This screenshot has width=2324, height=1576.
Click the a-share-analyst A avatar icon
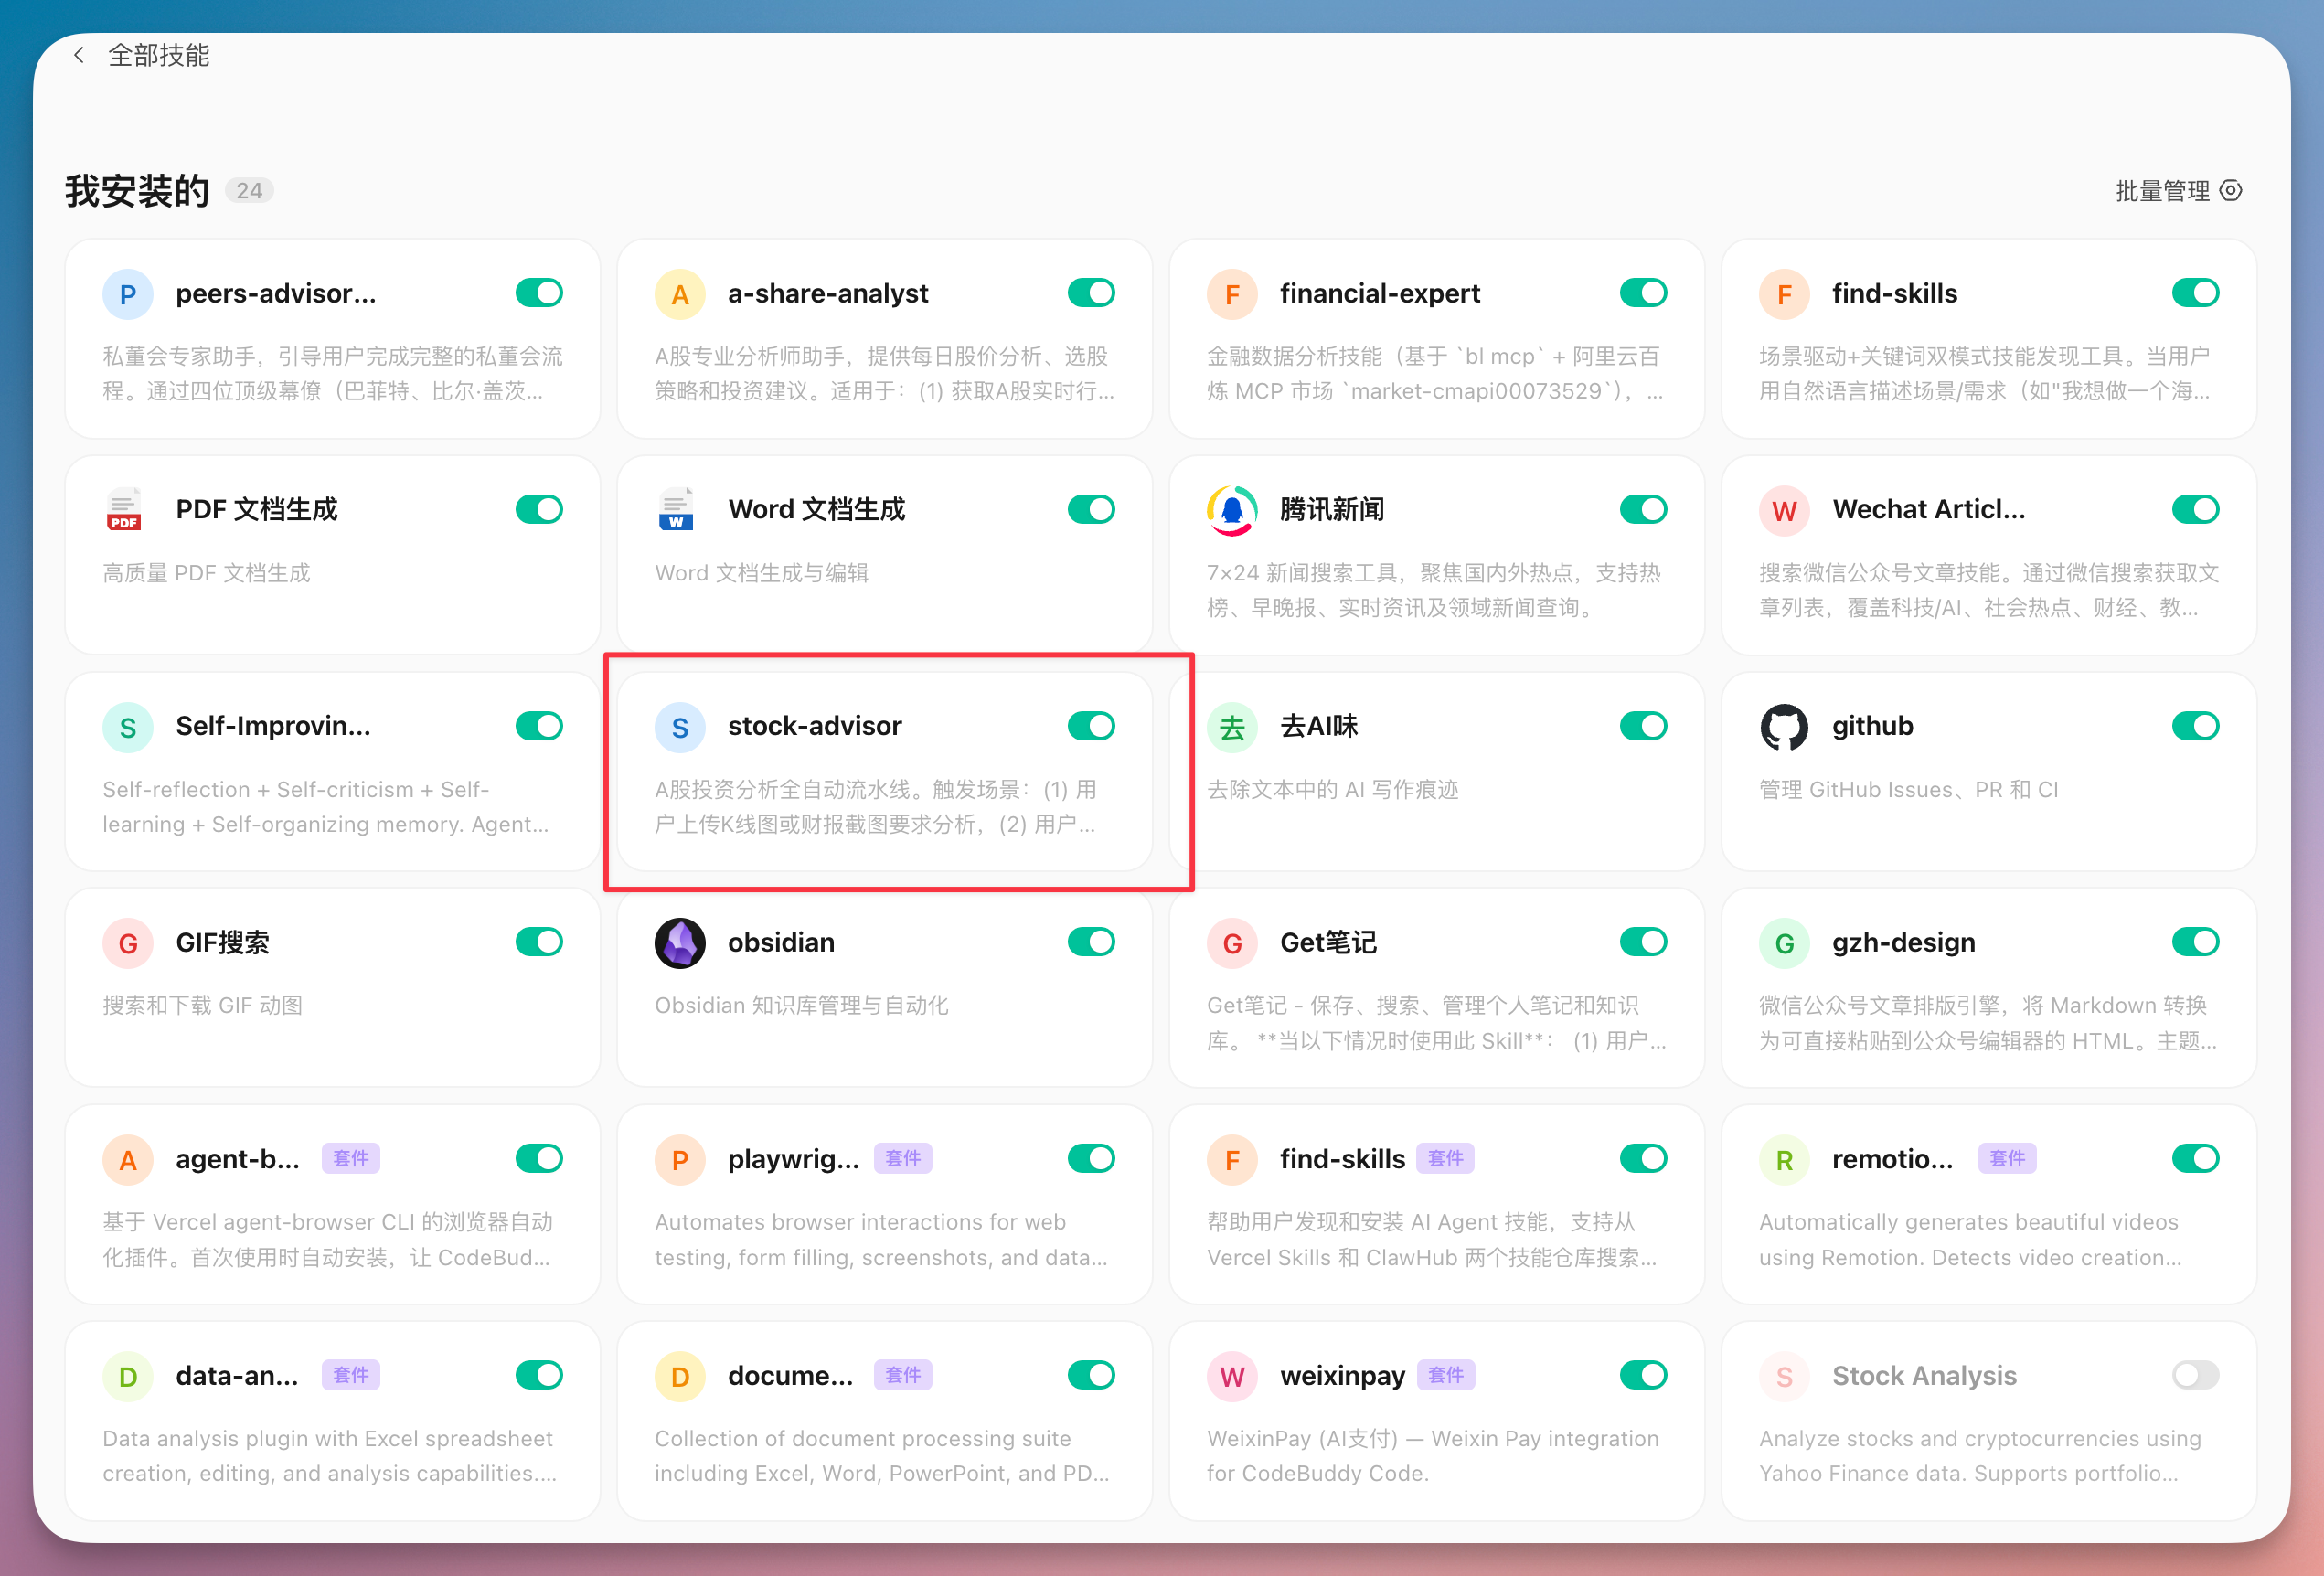pos(680,294)
